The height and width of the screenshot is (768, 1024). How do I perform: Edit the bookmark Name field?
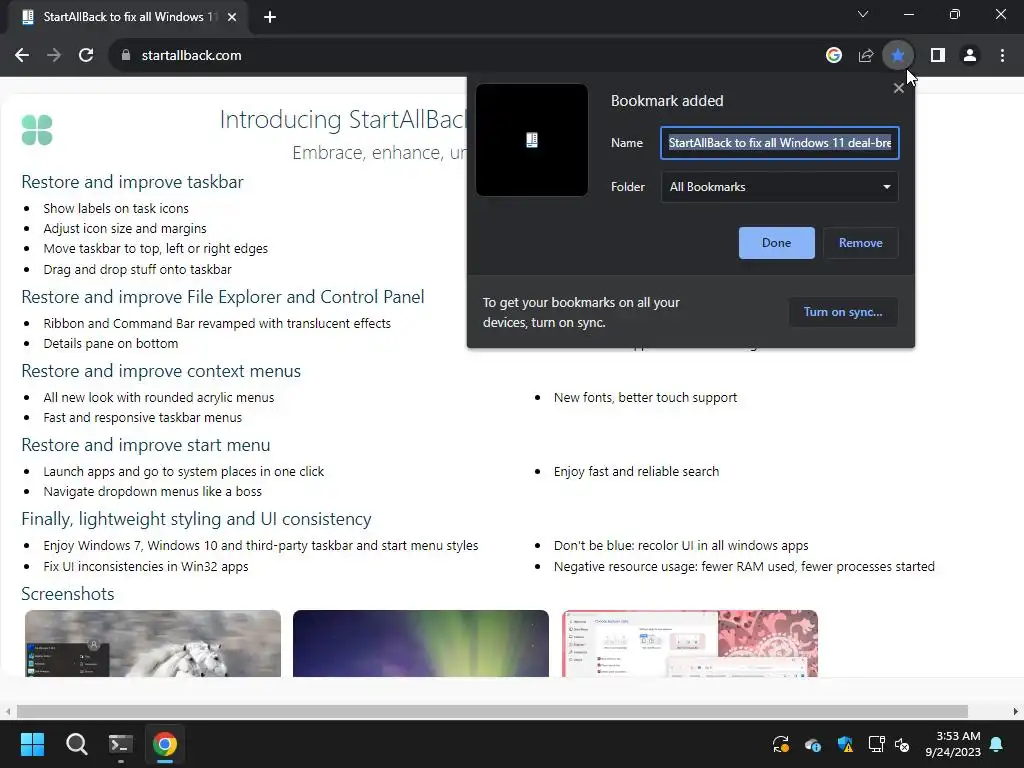[x=780, y=143]
